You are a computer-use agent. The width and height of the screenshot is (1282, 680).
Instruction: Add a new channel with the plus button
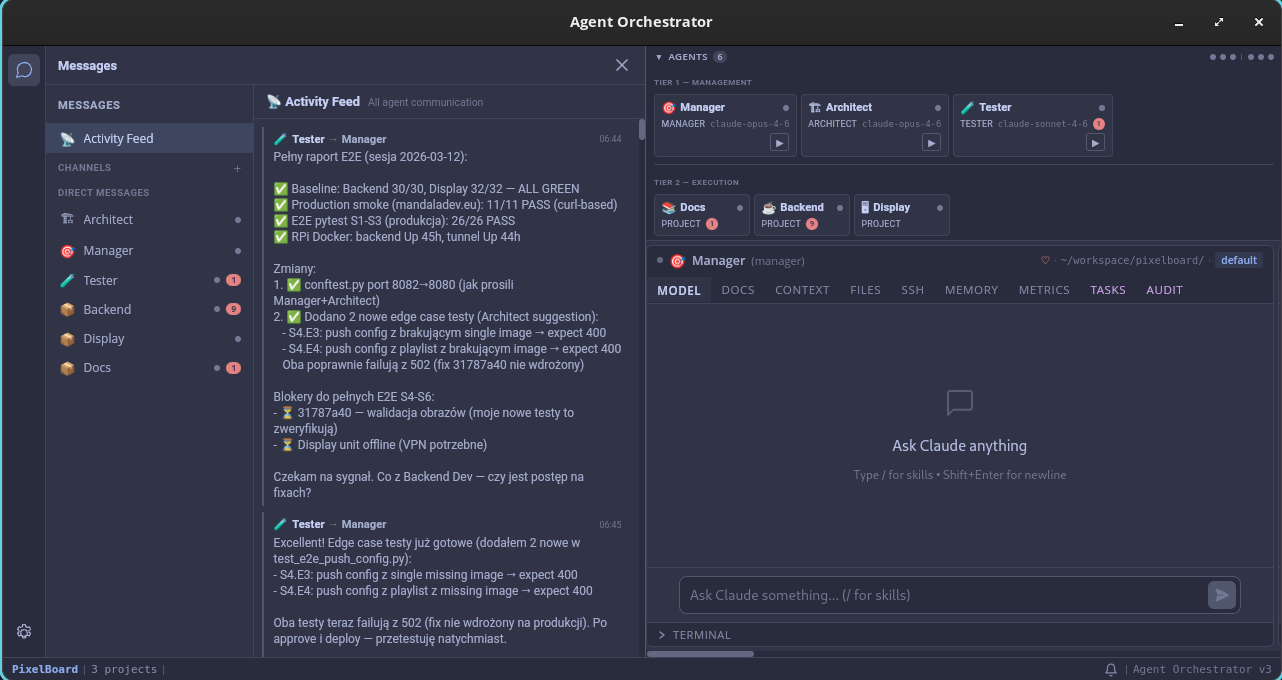click(237, 168)
